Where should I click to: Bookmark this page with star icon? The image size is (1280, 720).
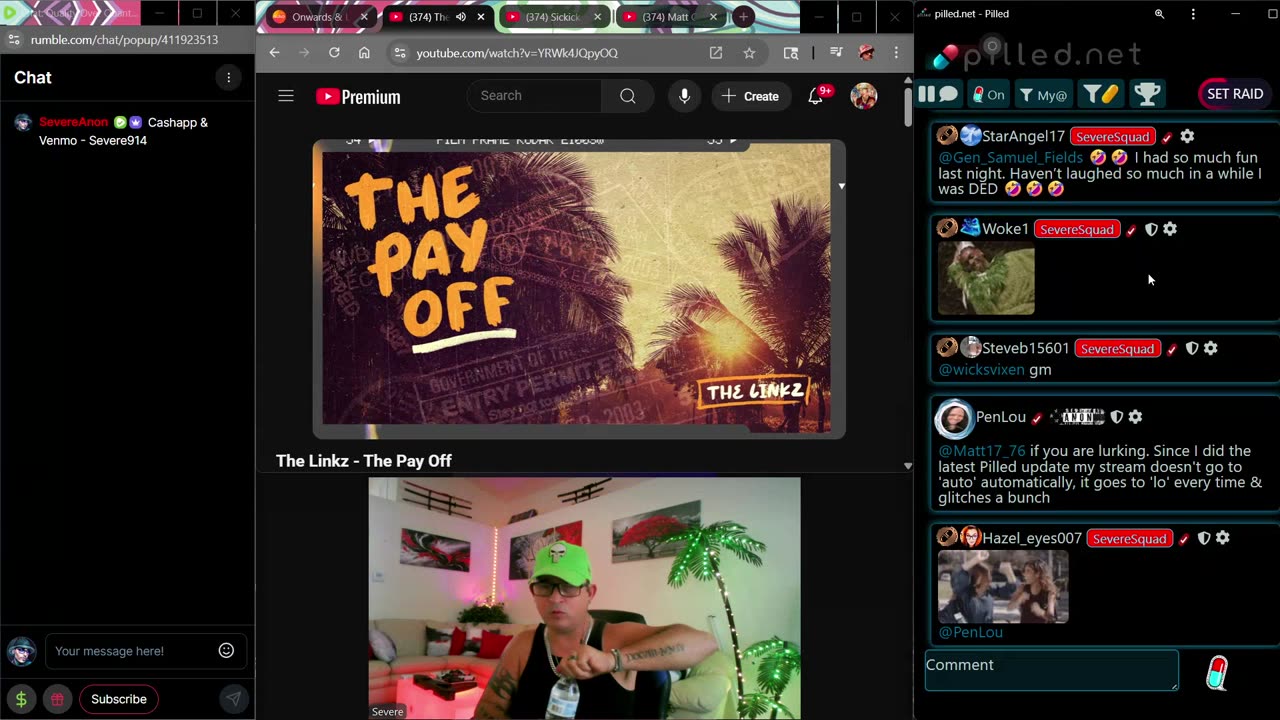[749, 53]
